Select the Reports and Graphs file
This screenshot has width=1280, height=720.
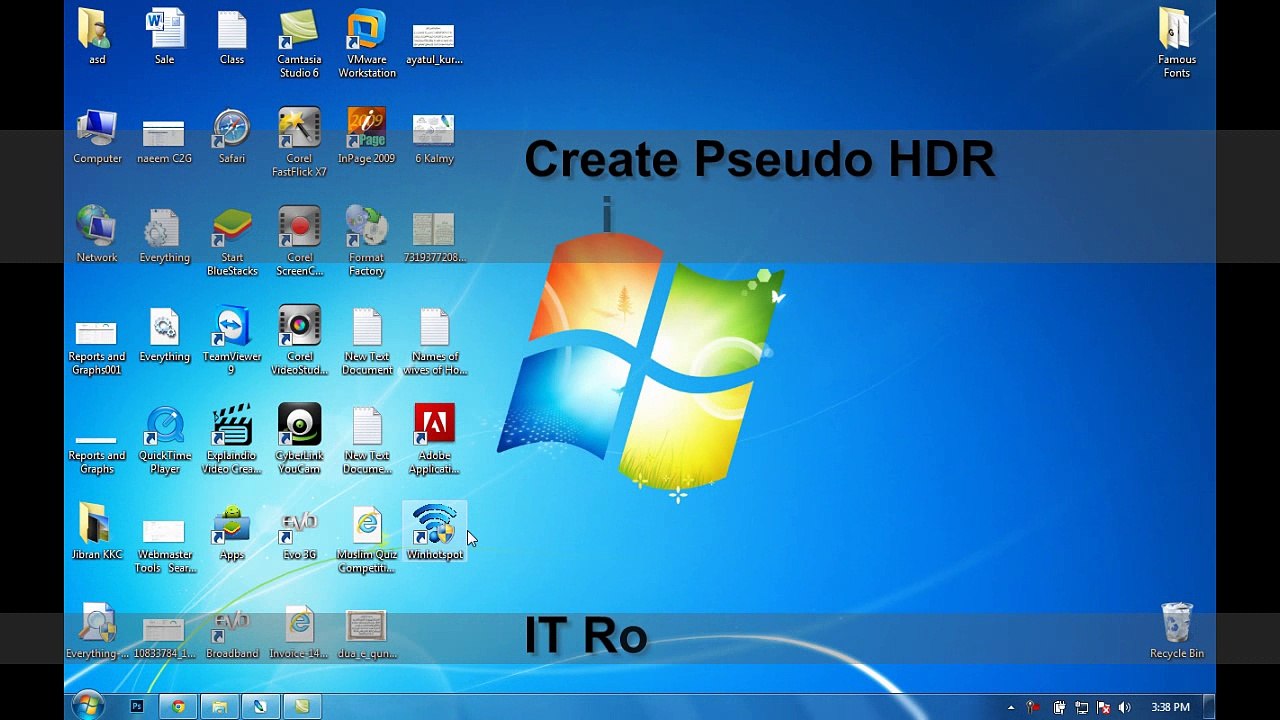(97, 455)
